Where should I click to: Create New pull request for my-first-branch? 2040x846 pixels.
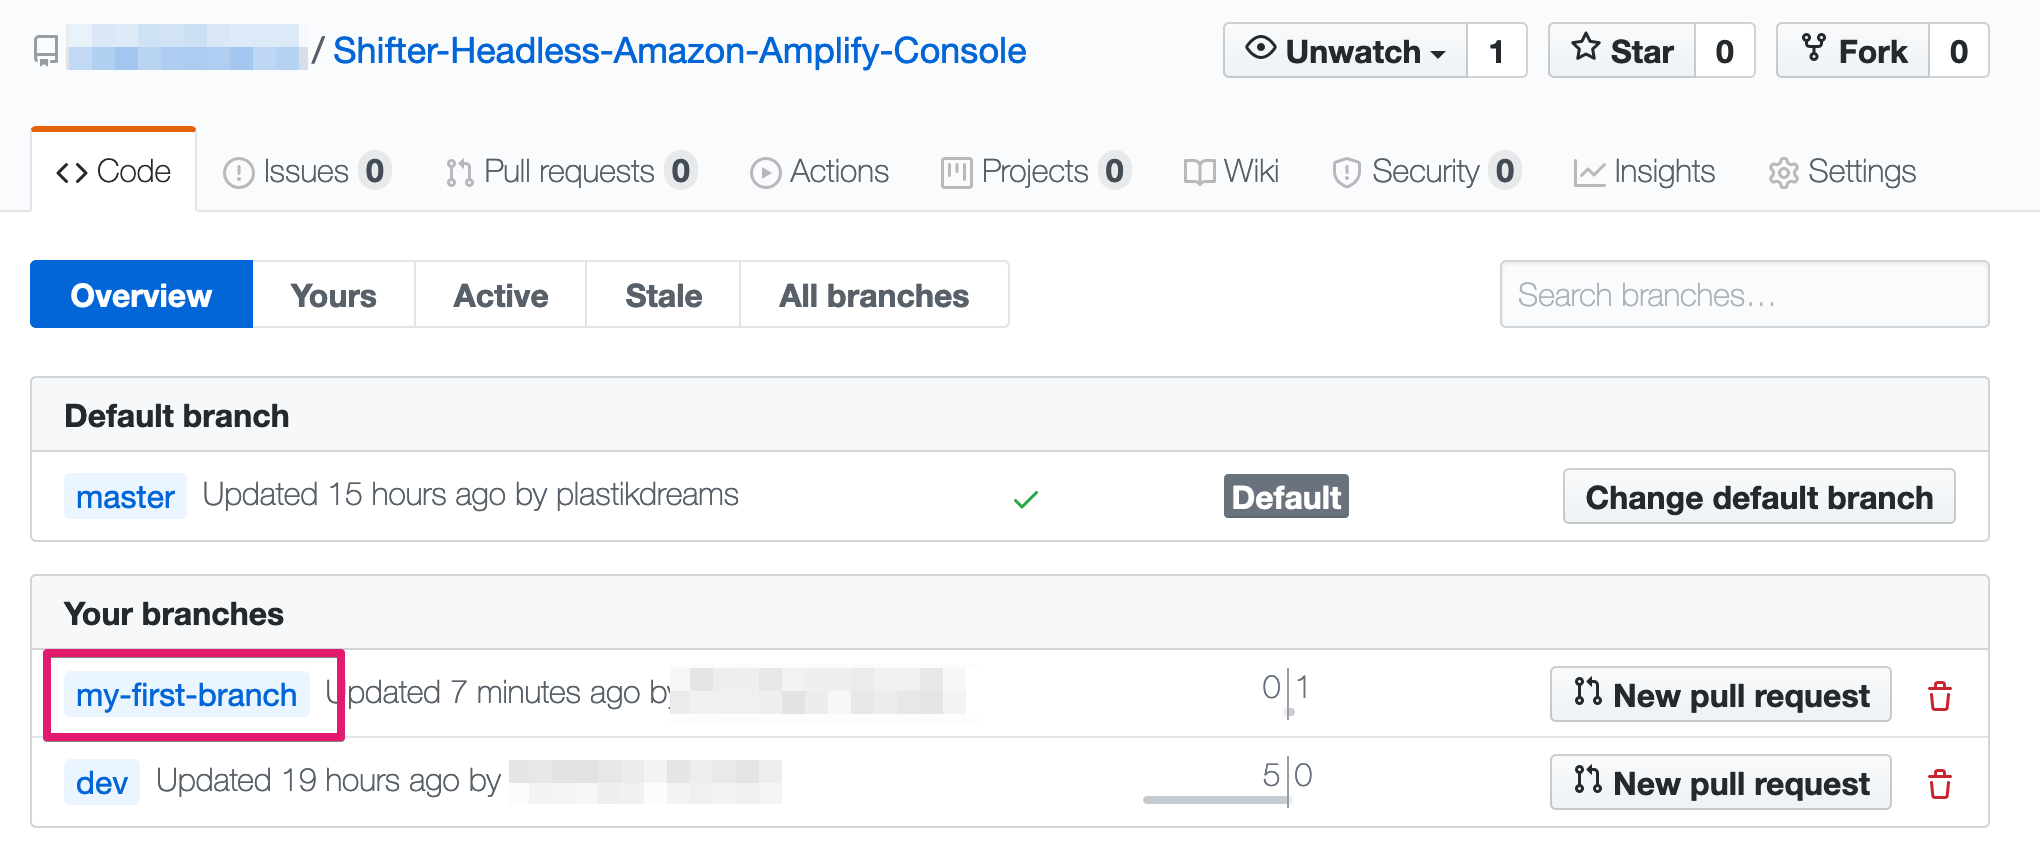1720,695
